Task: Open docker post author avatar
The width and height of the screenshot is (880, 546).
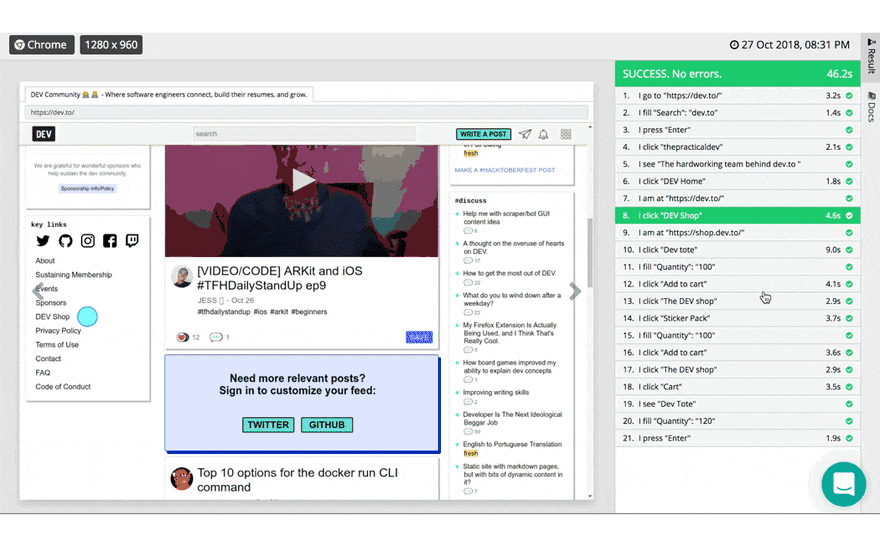Action: click(x=182, y=479)
